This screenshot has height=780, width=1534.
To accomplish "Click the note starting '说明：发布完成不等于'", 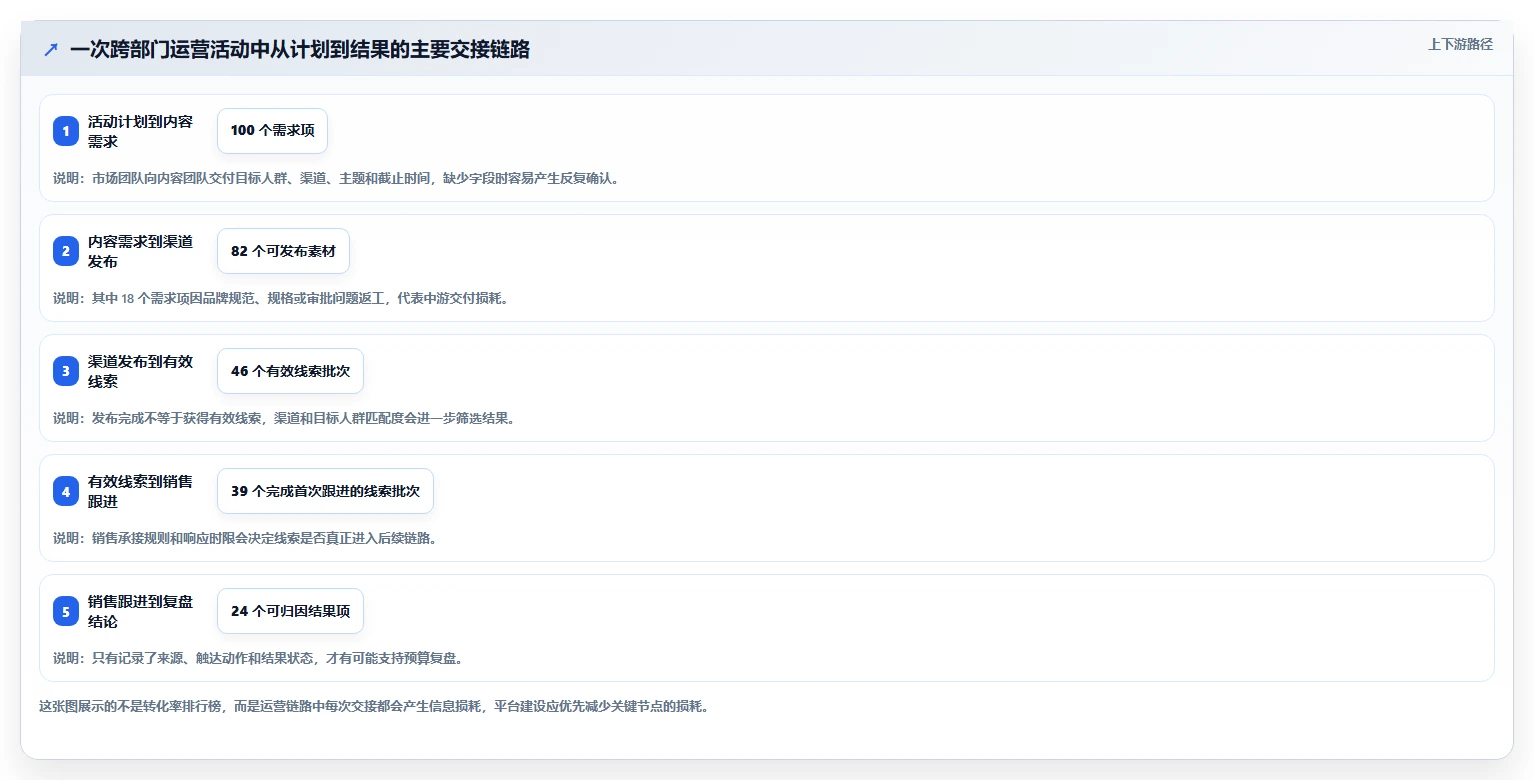I will pos(284,418).
